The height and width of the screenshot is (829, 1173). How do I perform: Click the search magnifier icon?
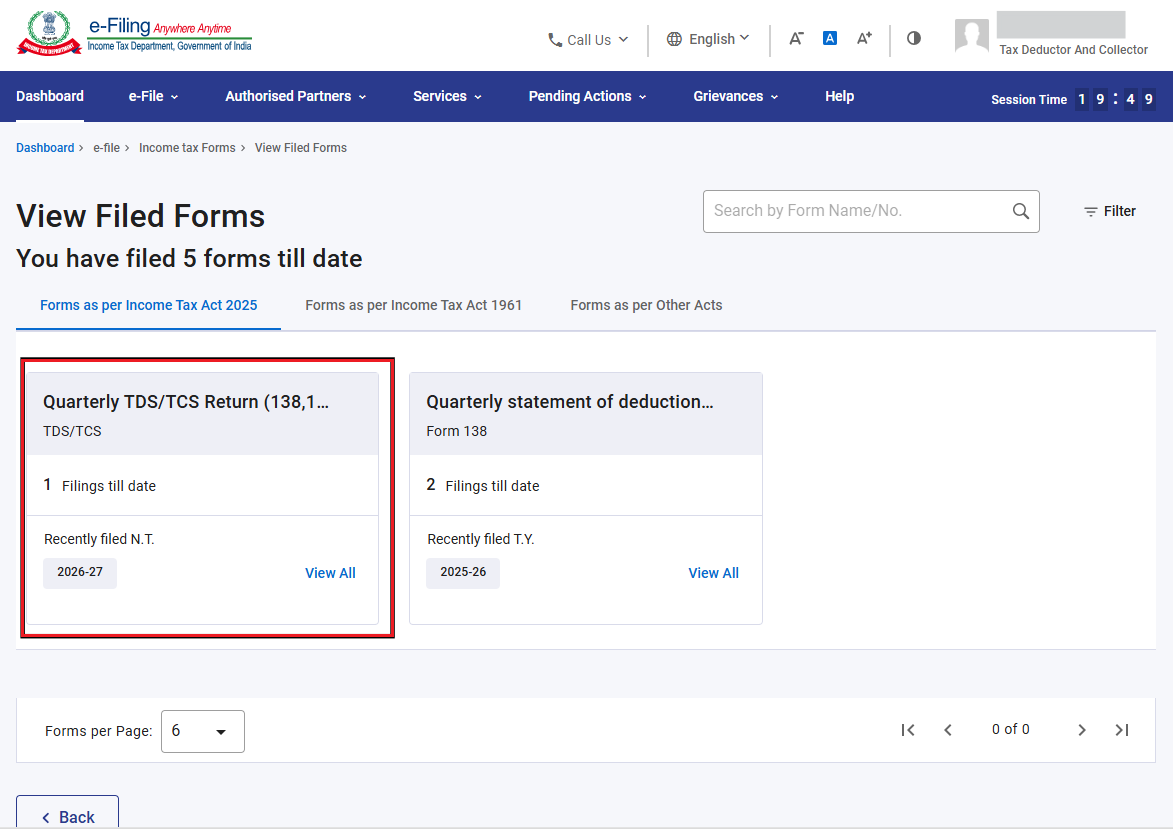[1020, 211]
